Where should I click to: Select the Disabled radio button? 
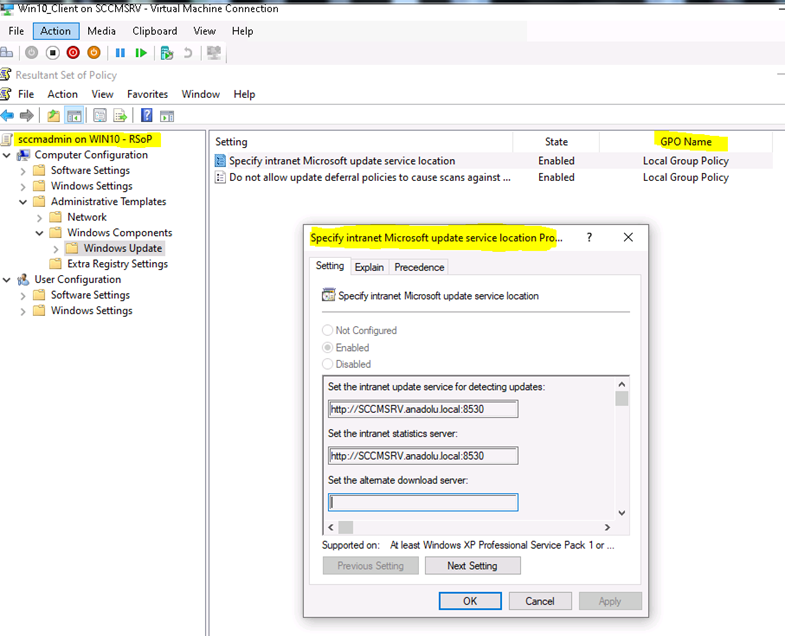327,364
